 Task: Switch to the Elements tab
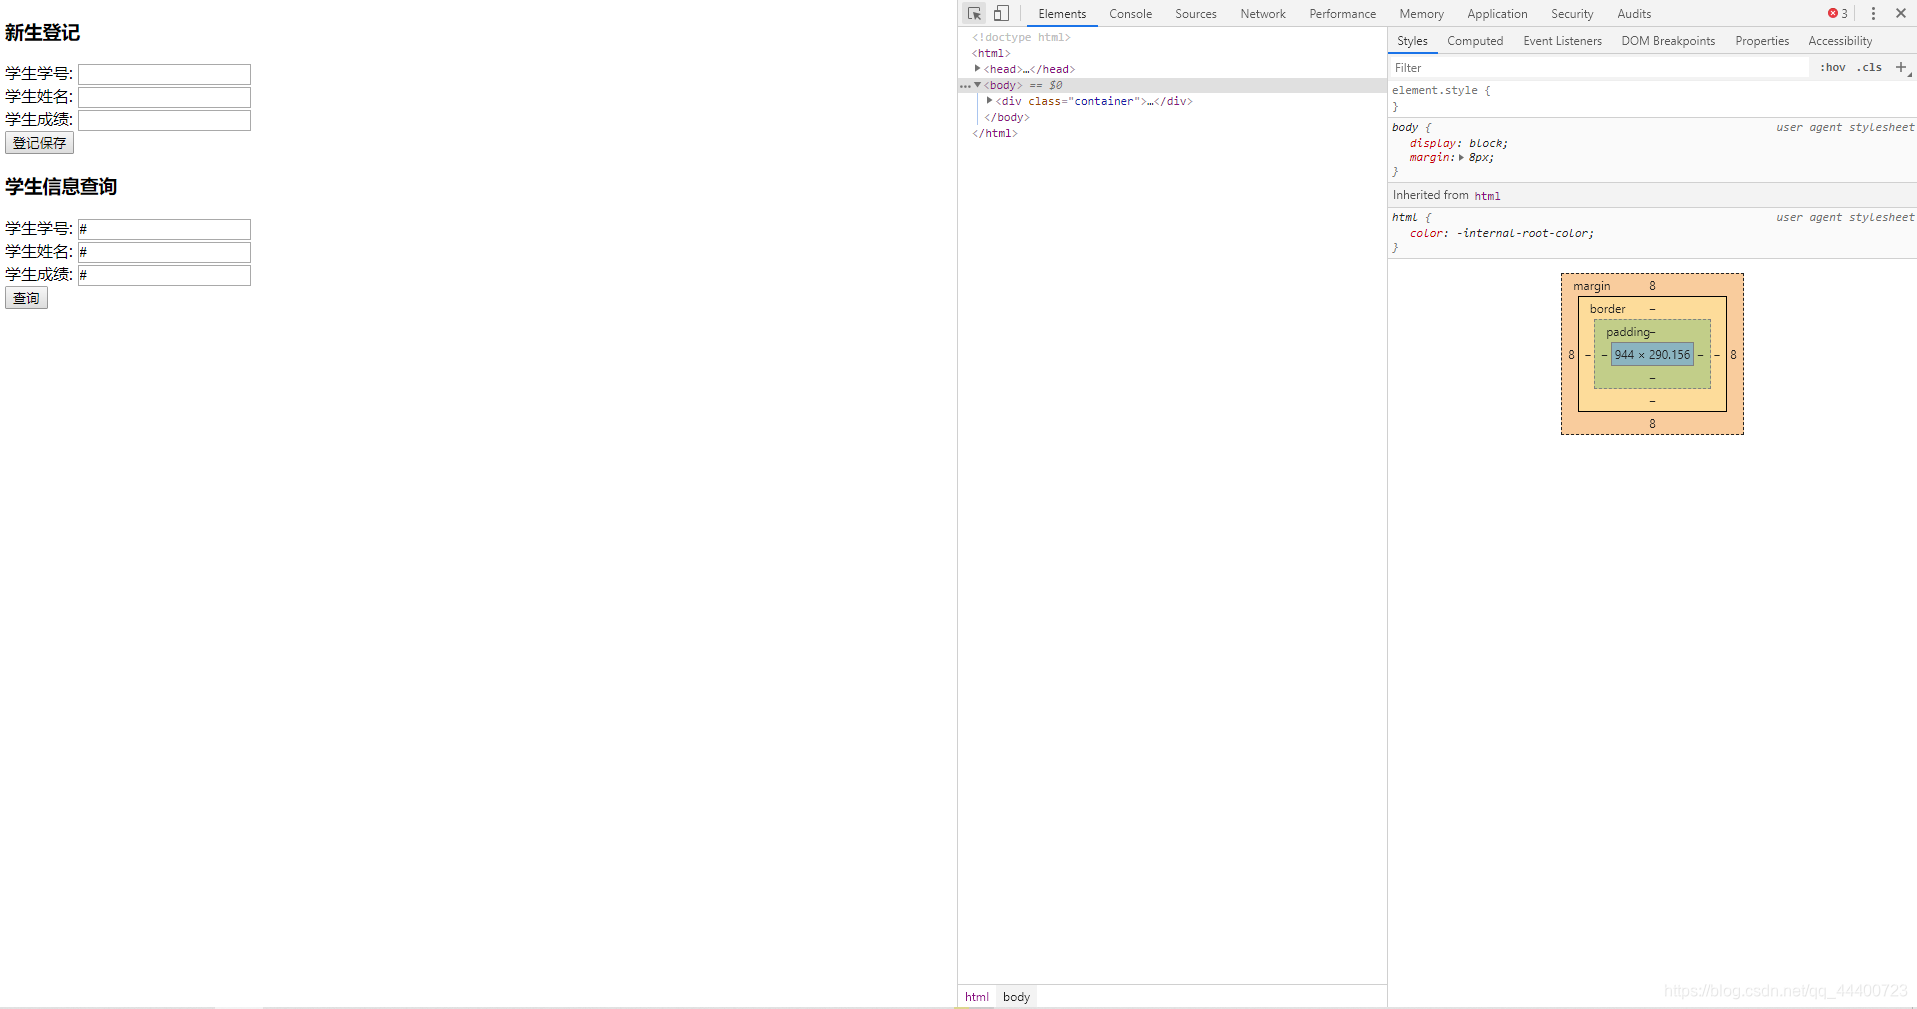click(x=1062, y=14)
